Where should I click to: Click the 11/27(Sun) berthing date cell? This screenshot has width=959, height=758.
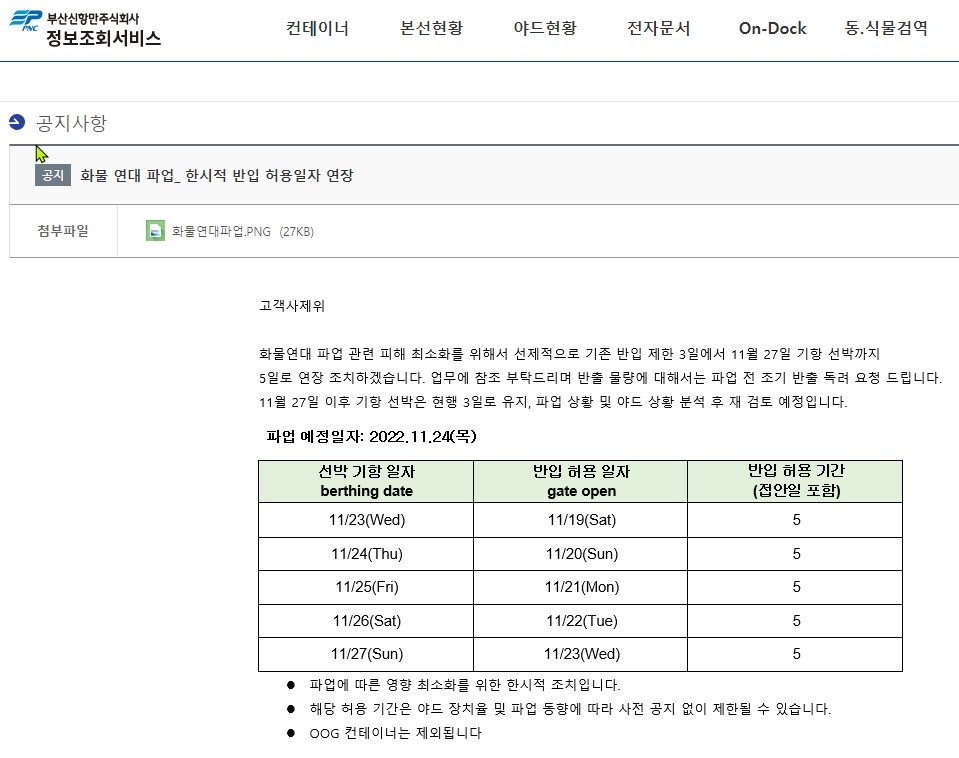click(366, 654)
